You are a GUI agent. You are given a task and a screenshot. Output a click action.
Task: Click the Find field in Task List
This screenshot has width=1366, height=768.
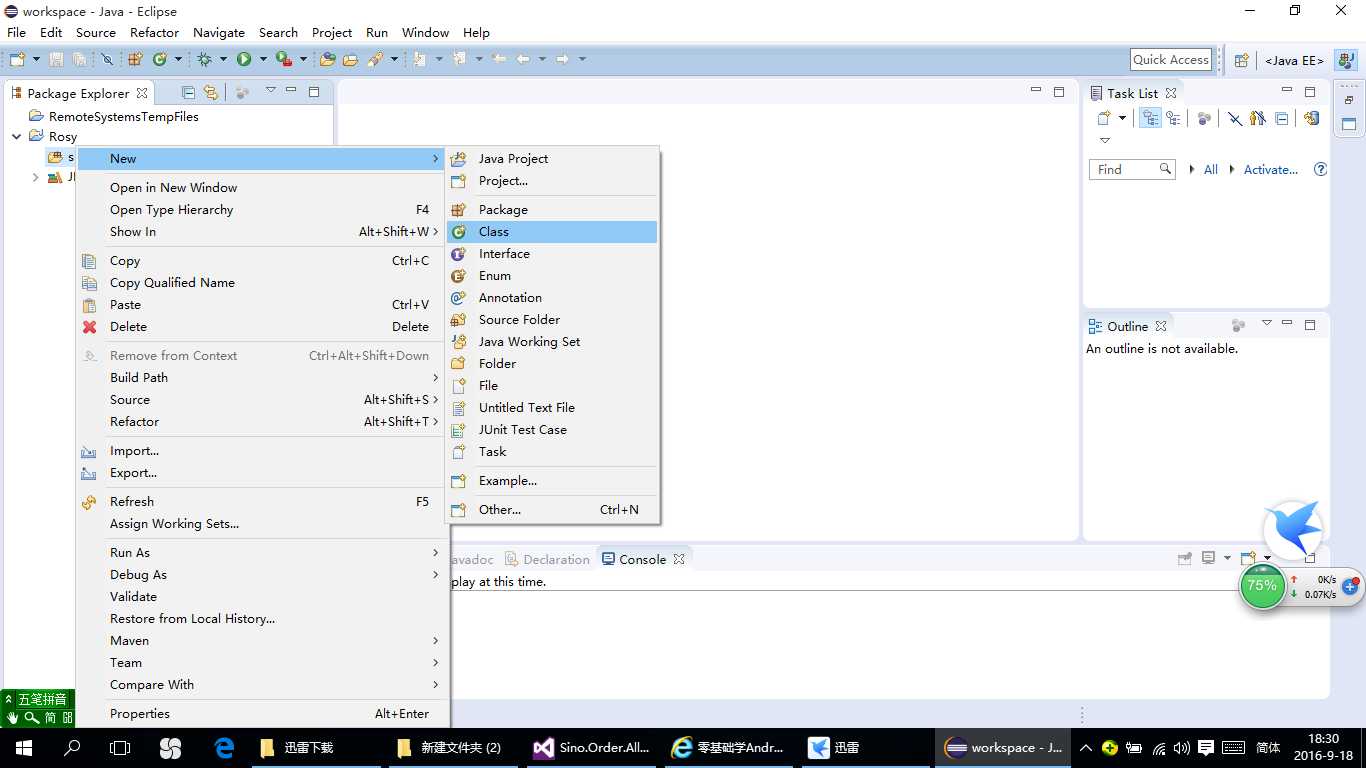tap(1131, 169)
